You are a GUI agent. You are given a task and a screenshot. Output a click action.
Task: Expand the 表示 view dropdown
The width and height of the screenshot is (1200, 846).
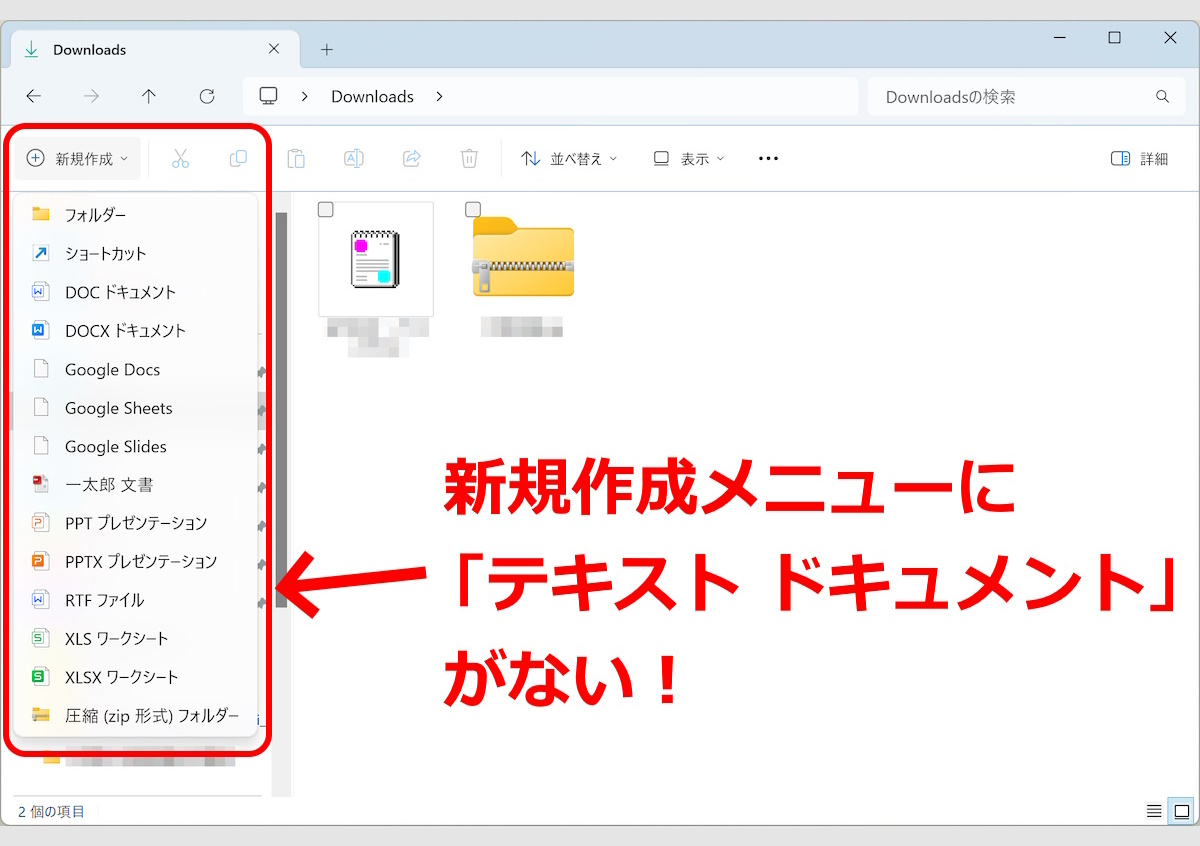689,159
